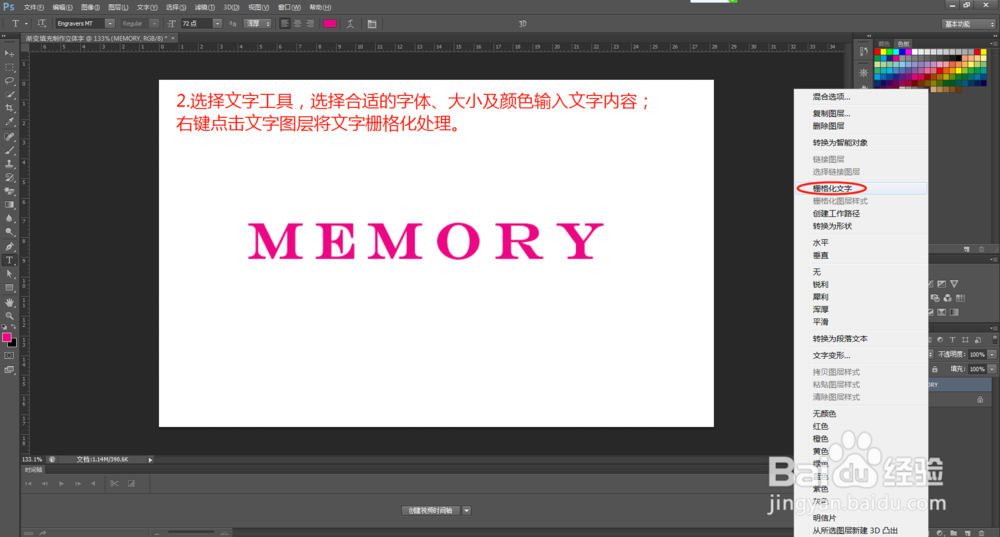Open the 滤镜 menu
The height and width of the screenshot is (537, 1000).
[204, 7]
